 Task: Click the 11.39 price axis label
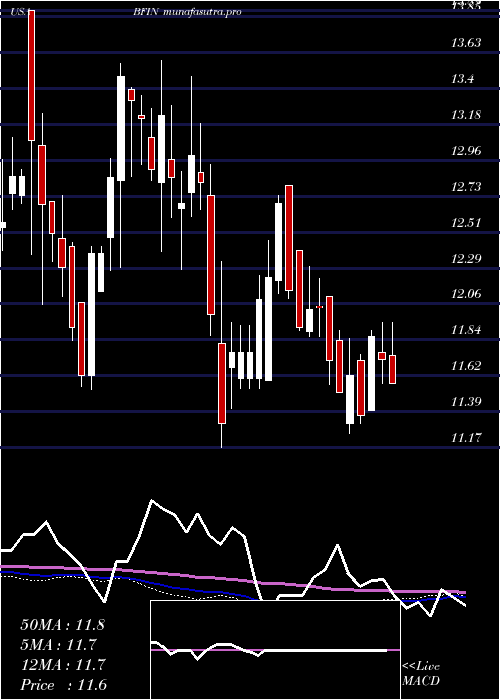click(466, 401)
